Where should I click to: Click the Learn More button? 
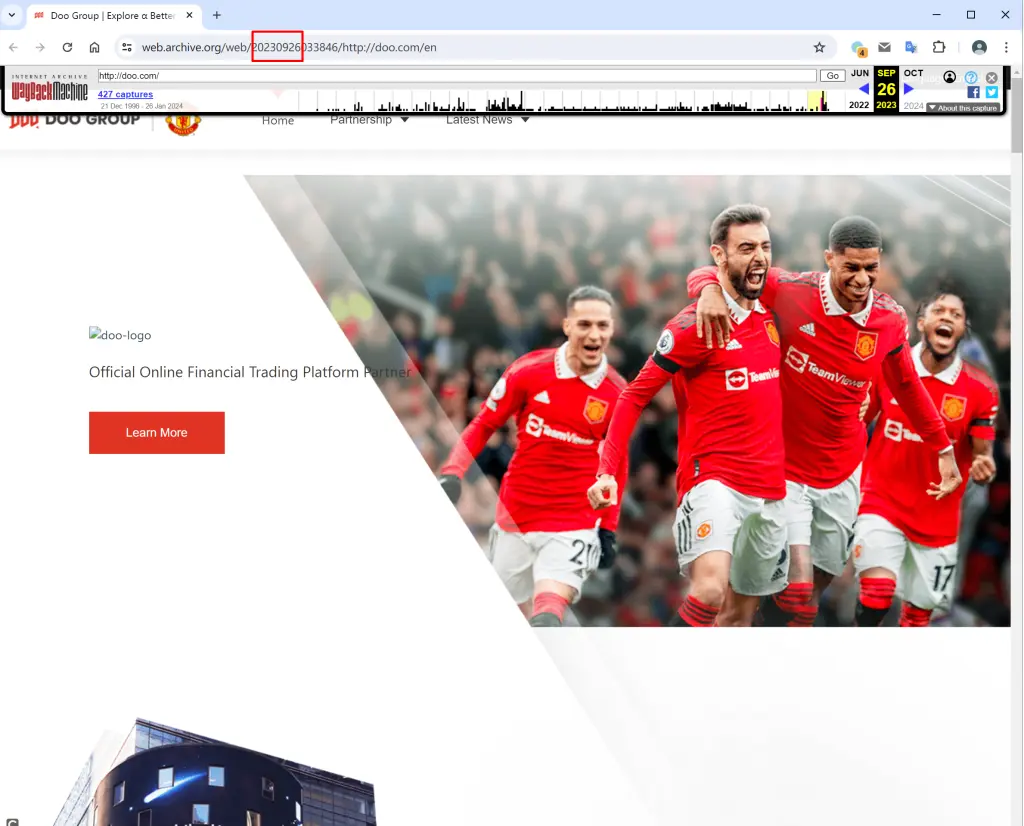pos(157,432)
